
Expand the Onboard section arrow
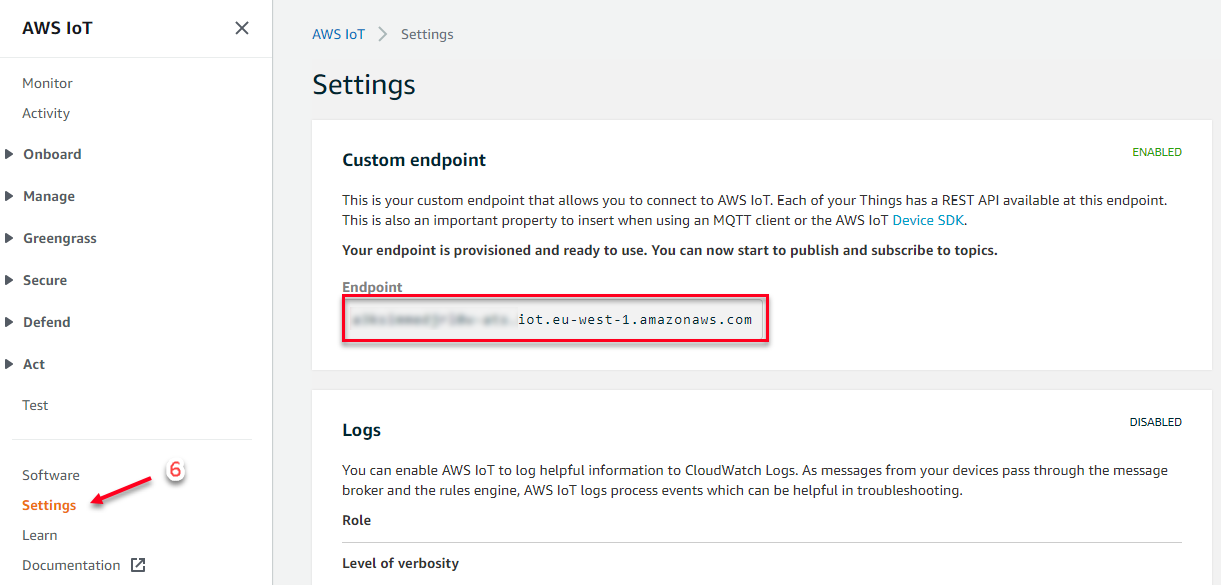pos(9,154)
